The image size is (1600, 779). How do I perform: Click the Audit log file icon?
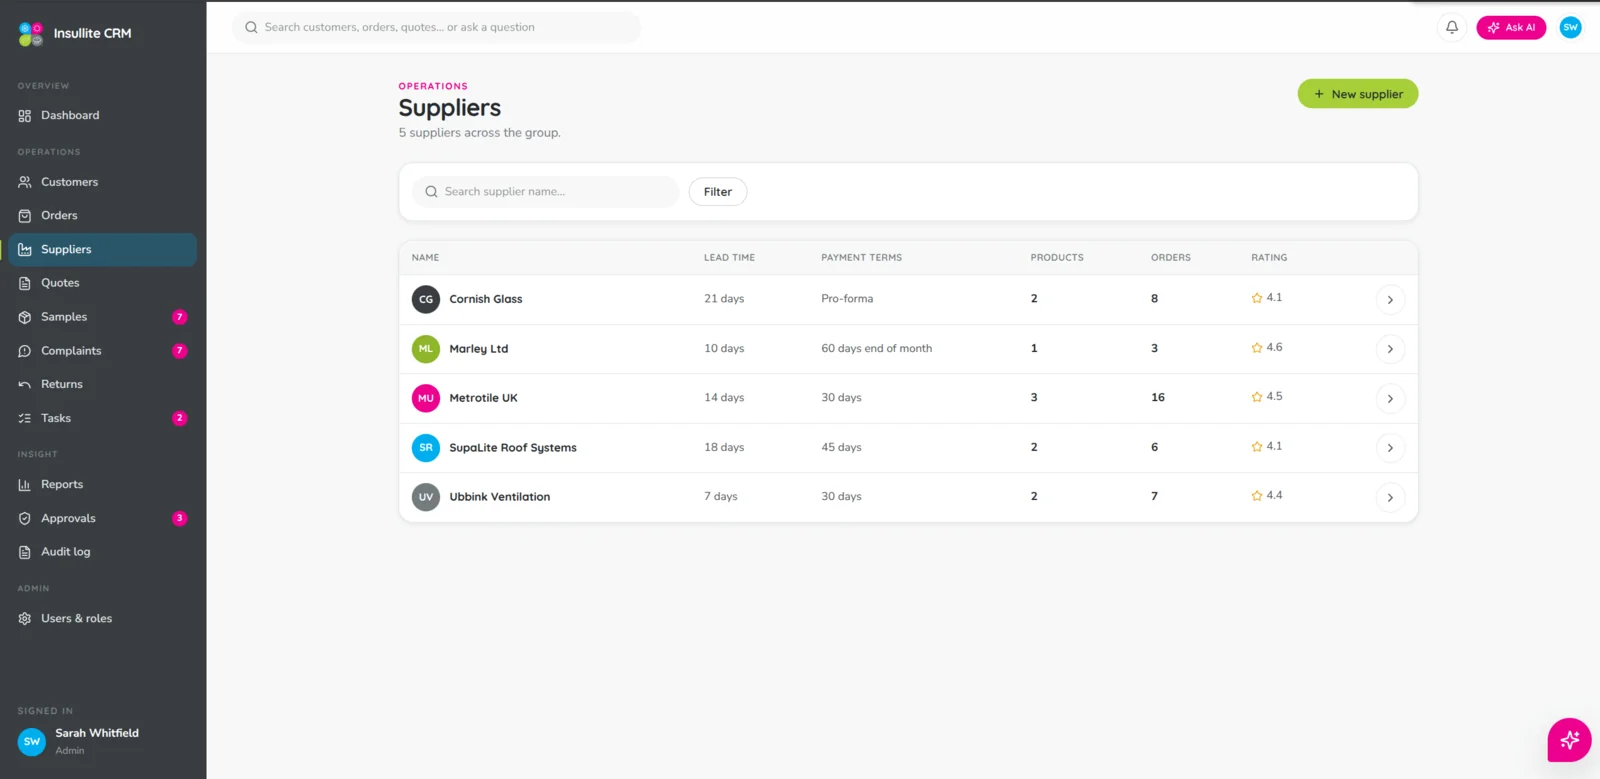(25, 552)
